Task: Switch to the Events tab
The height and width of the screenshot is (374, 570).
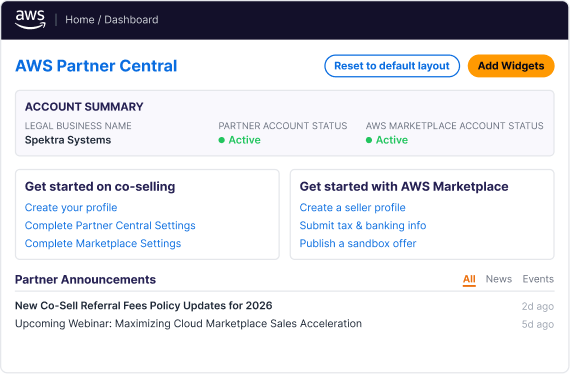Action: coord(538,279)
